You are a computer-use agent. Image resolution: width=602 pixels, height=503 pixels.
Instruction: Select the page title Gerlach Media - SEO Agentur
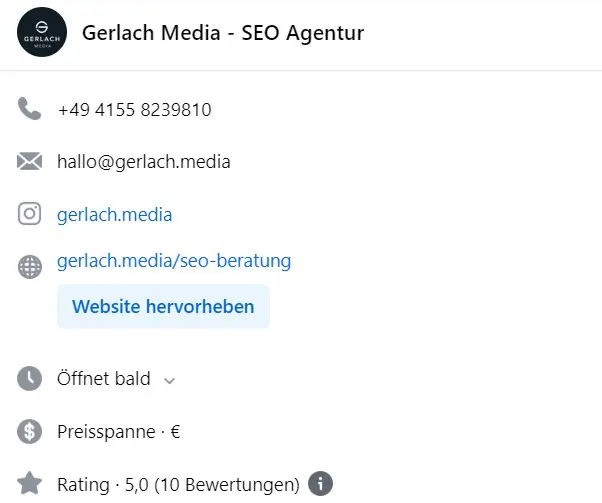pyautogui.click(x=222, y=33)
